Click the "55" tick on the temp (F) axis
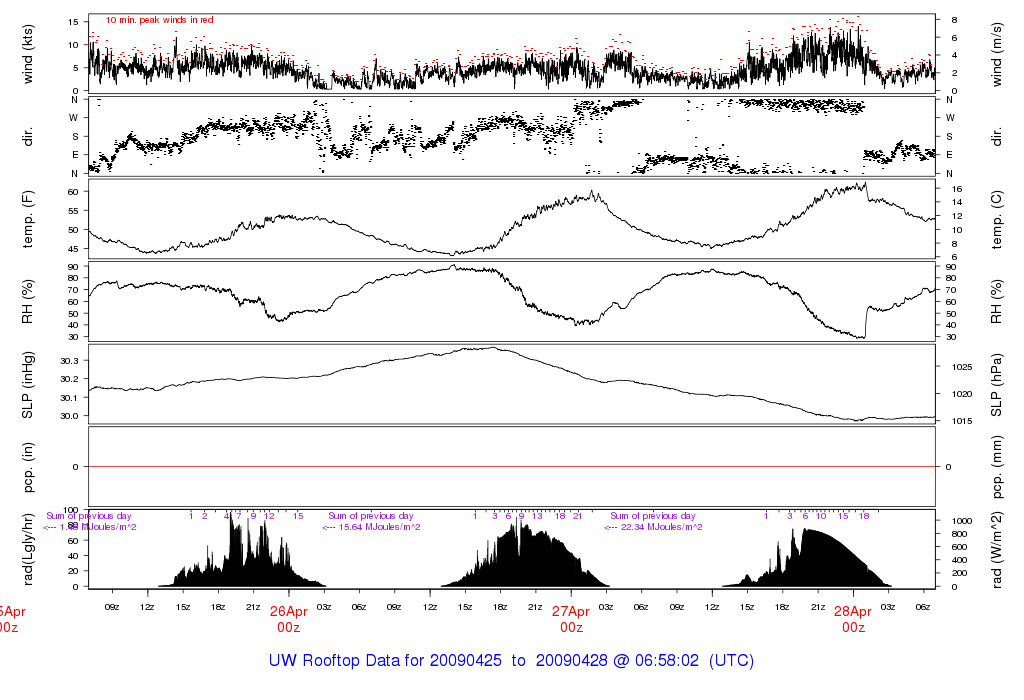This screenshot has width=1024, height=700. click(73, 211)
